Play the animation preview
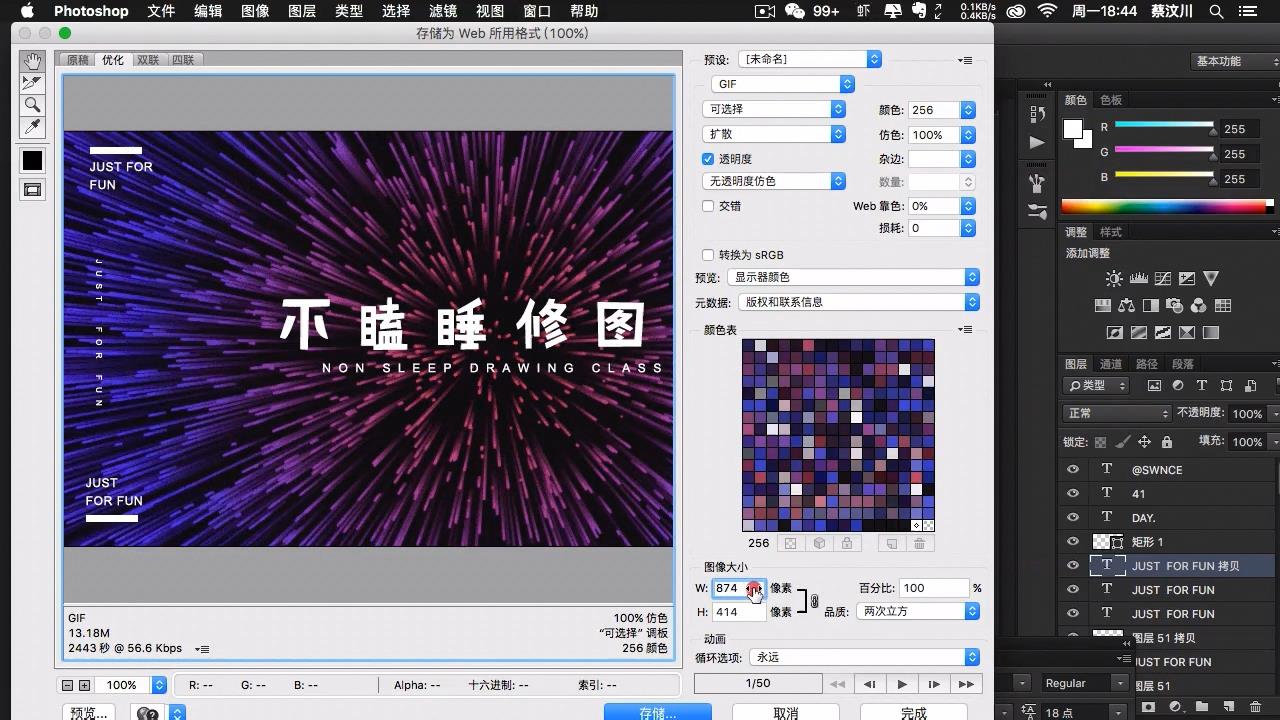This screenshot has width=1280, height=720. (902, 684)
